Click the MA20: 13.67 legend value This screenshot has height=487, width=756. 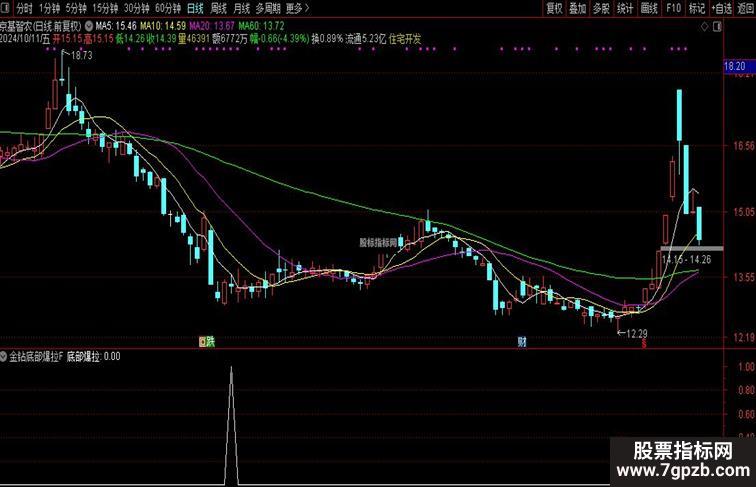[x=212, y=26]
